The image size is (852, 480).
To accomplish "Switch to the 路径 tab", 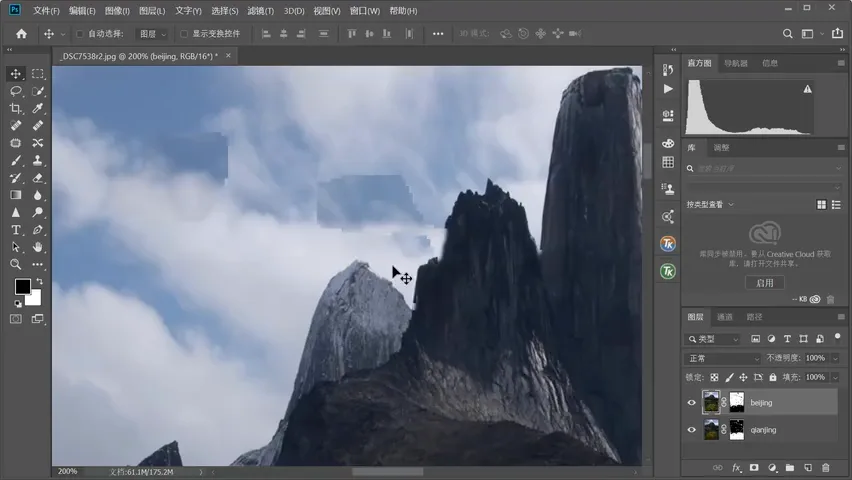I will [754, 317].
